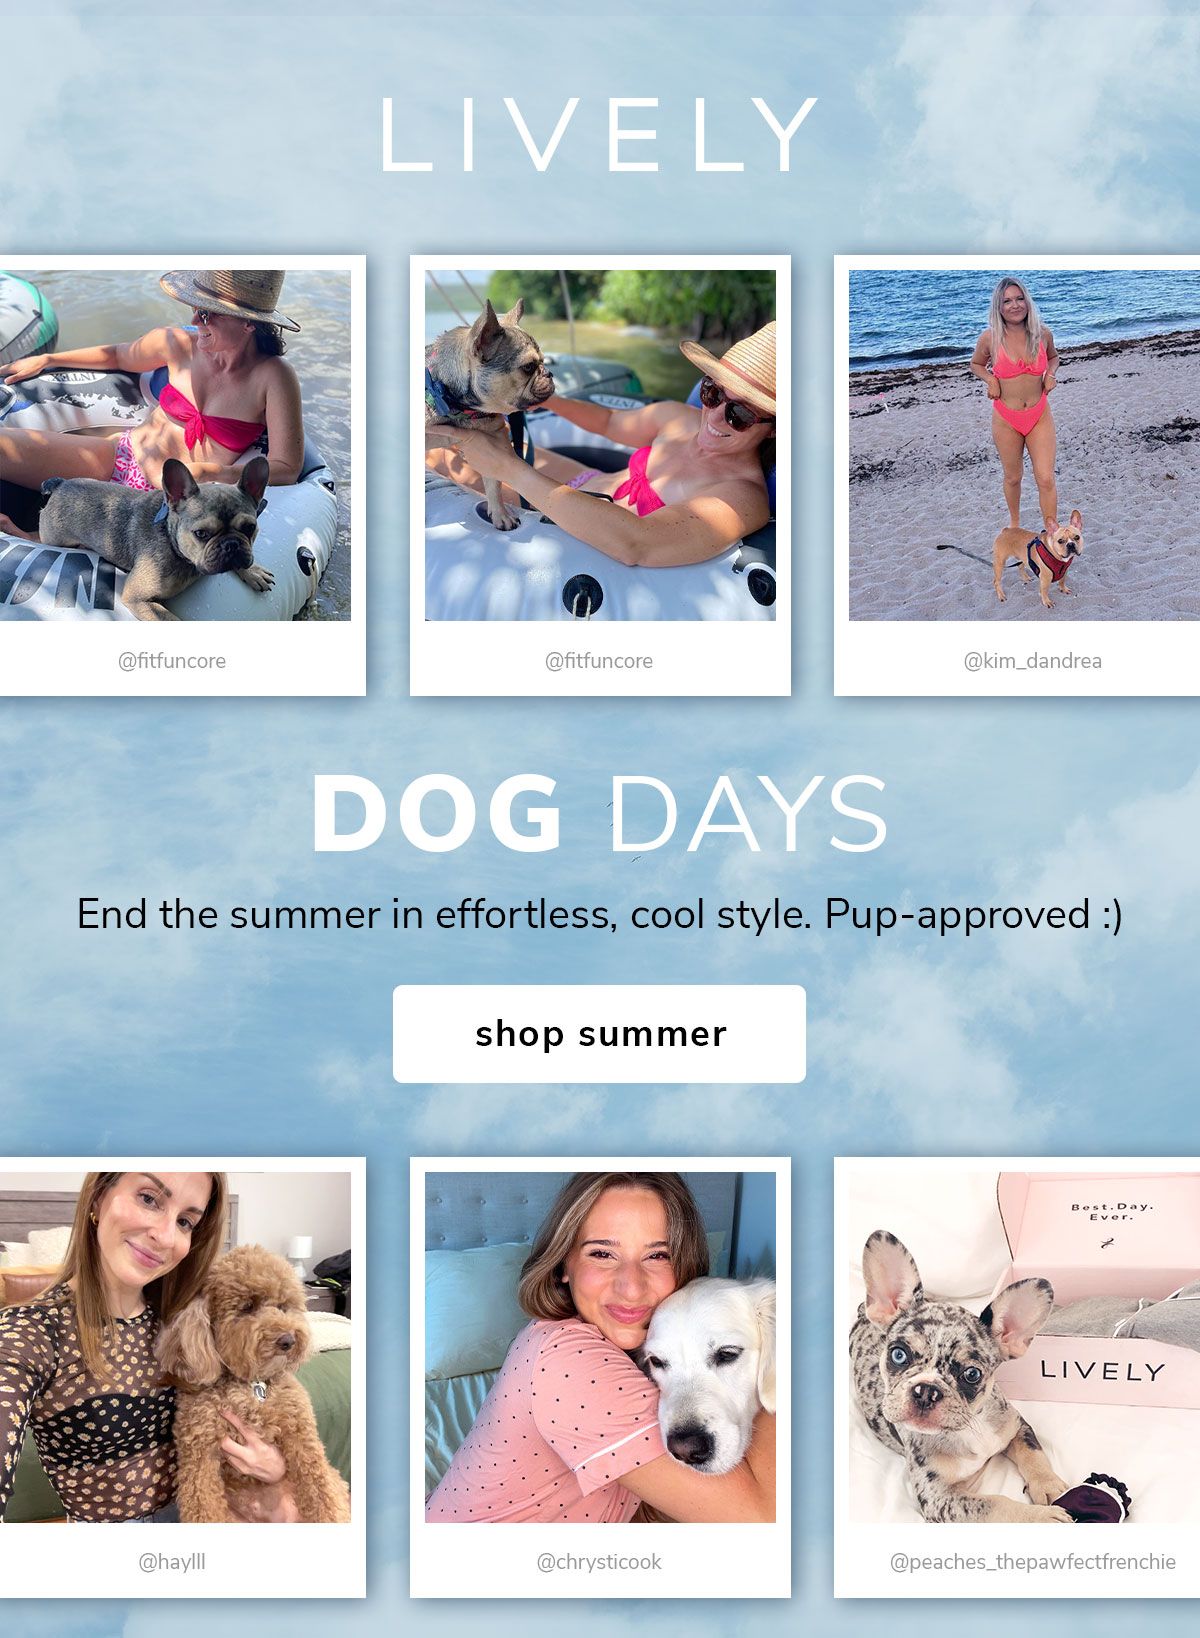Click the @chrysticook username caption
1200x1638 pixels.
point(599,1562)
